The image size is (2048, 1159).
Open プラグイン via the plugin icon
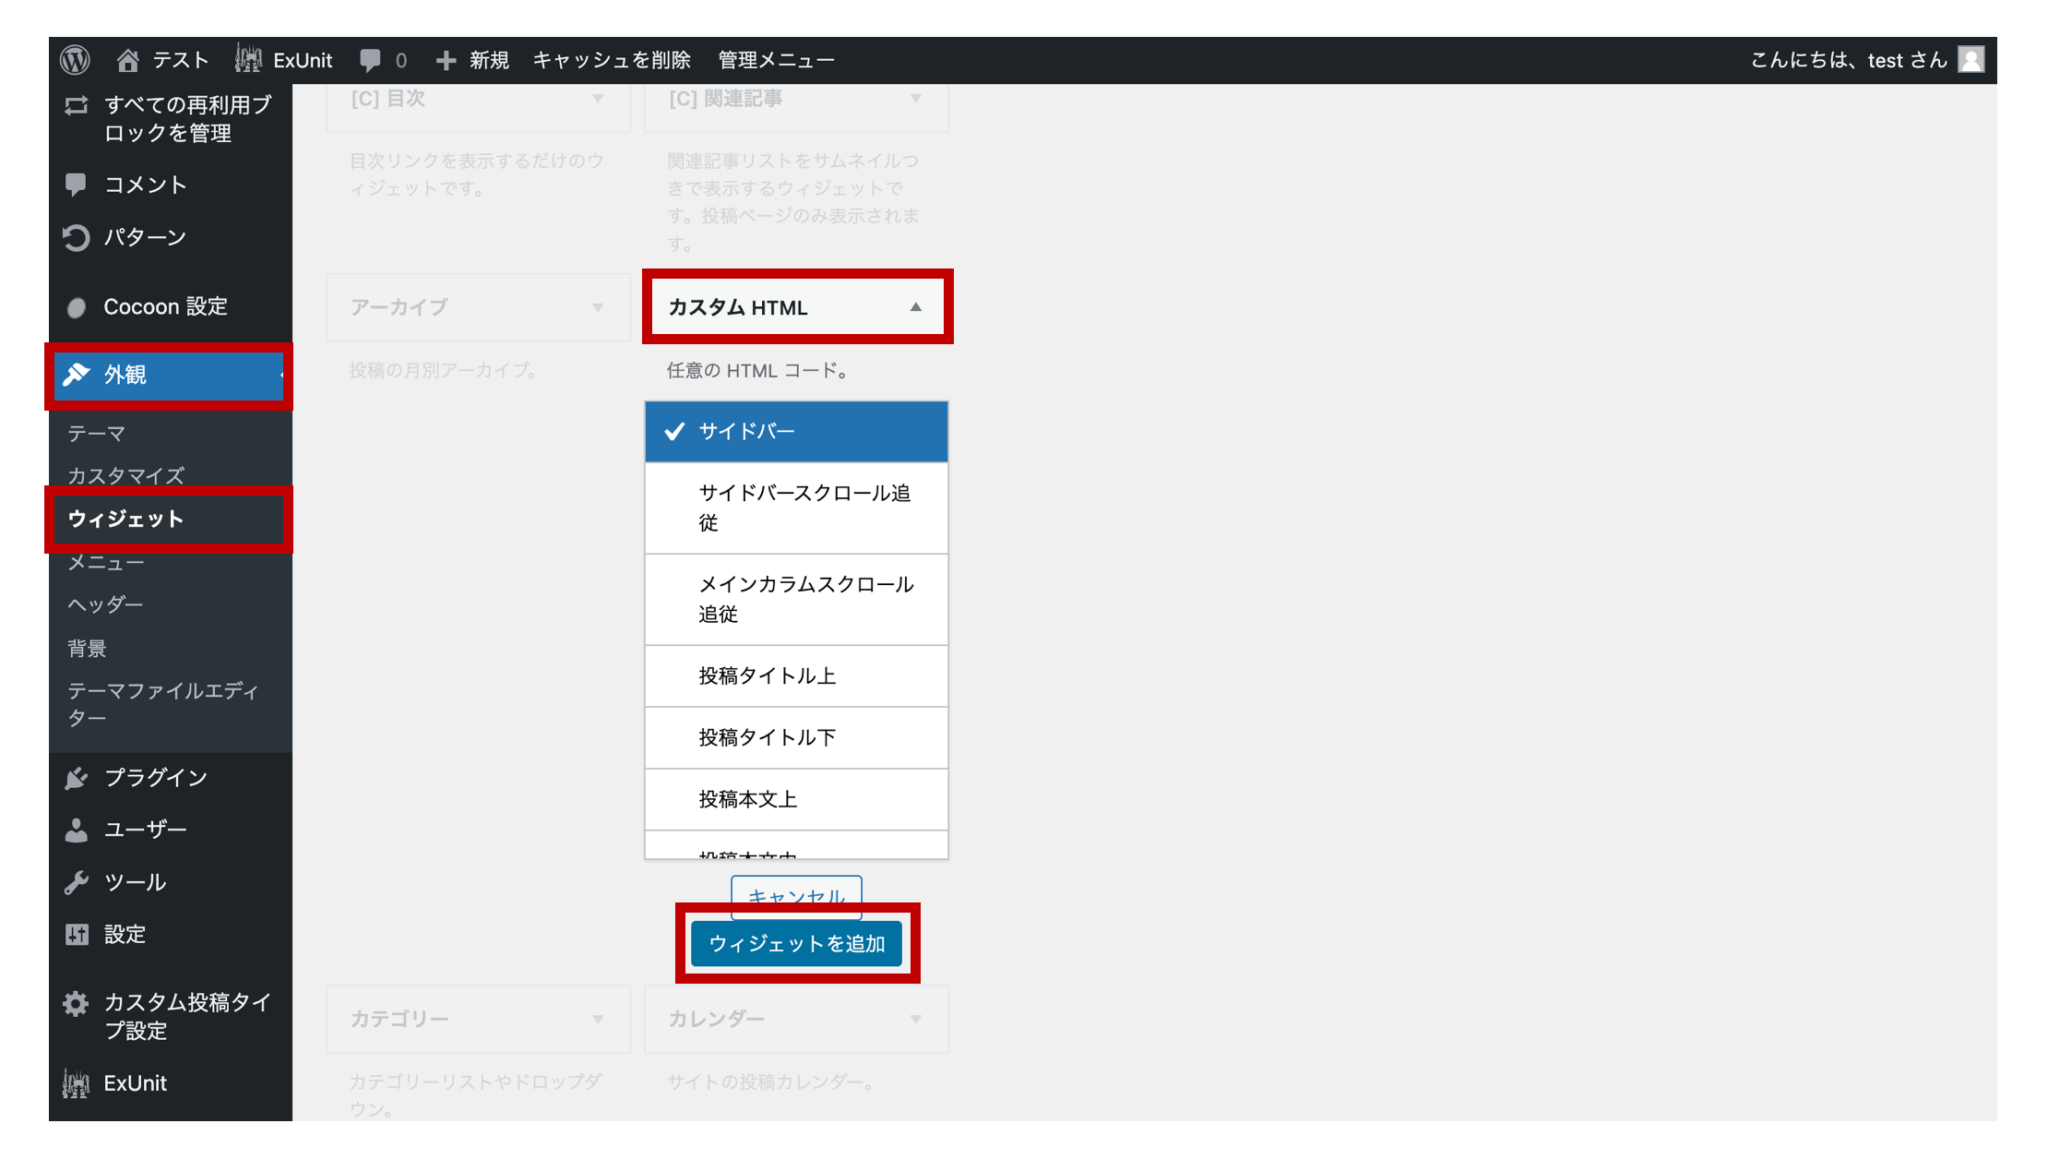pyautogui.click(x=76, y=777)
